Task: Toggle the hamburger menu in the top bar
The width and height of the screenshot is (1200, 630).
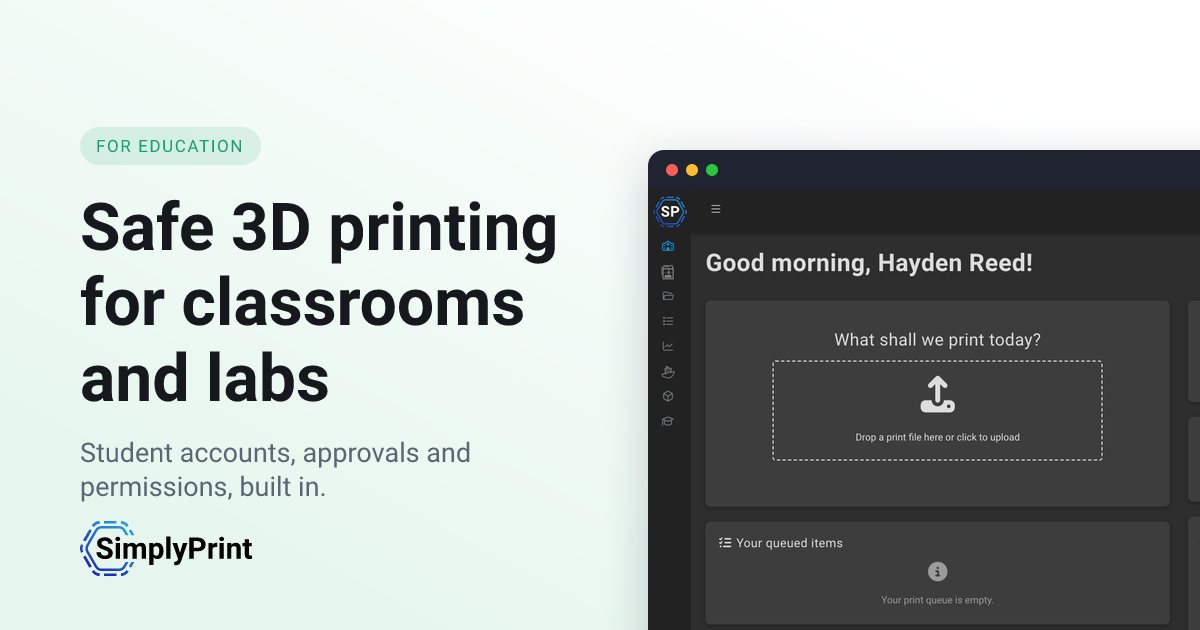Action: (716, 209)
